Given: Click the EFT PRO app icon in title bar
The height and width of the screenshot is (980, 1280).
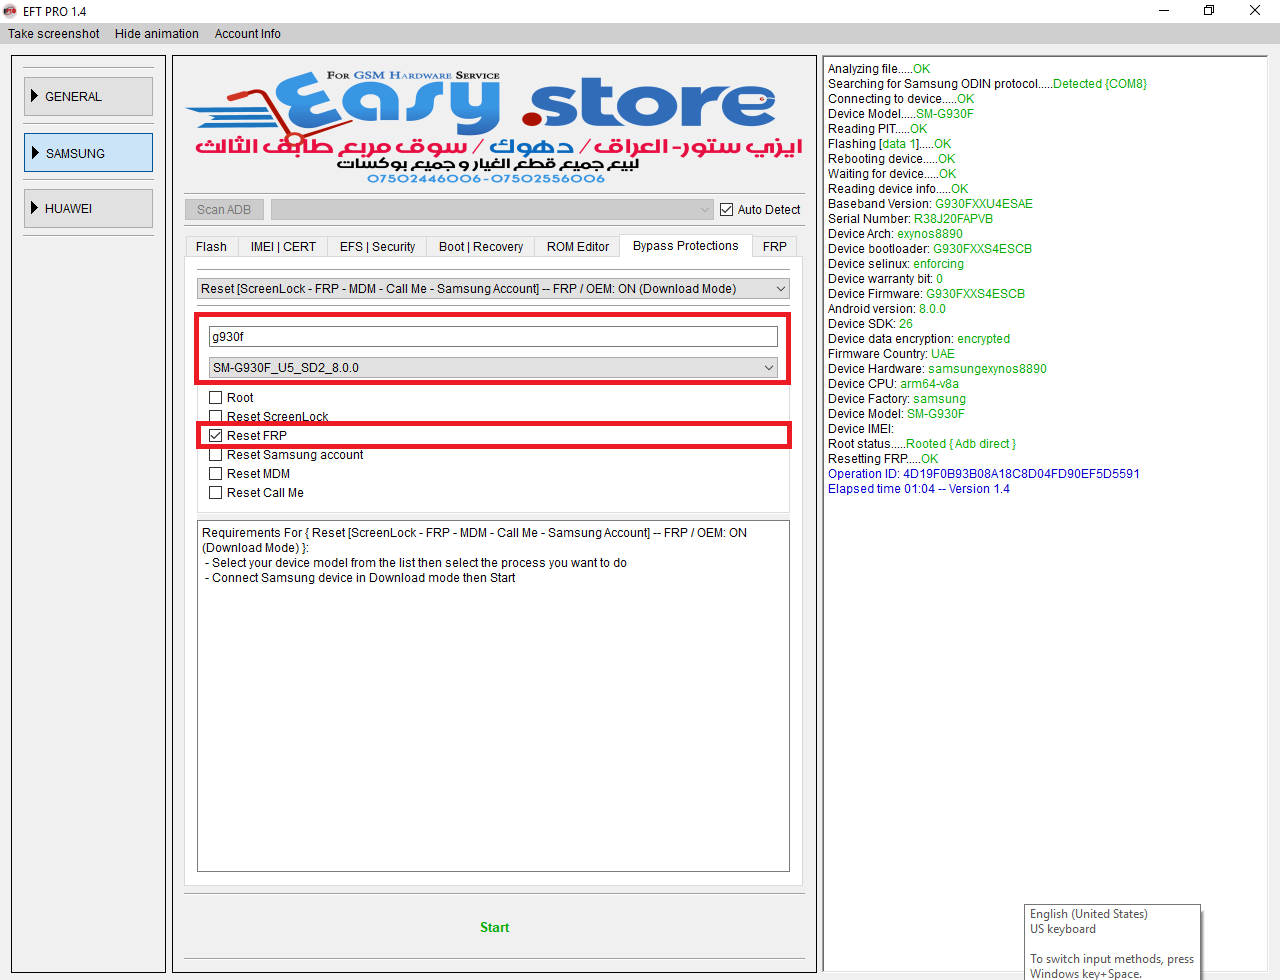Looking at the screenshot, I should pyautogui.click(x=10, y=11).
